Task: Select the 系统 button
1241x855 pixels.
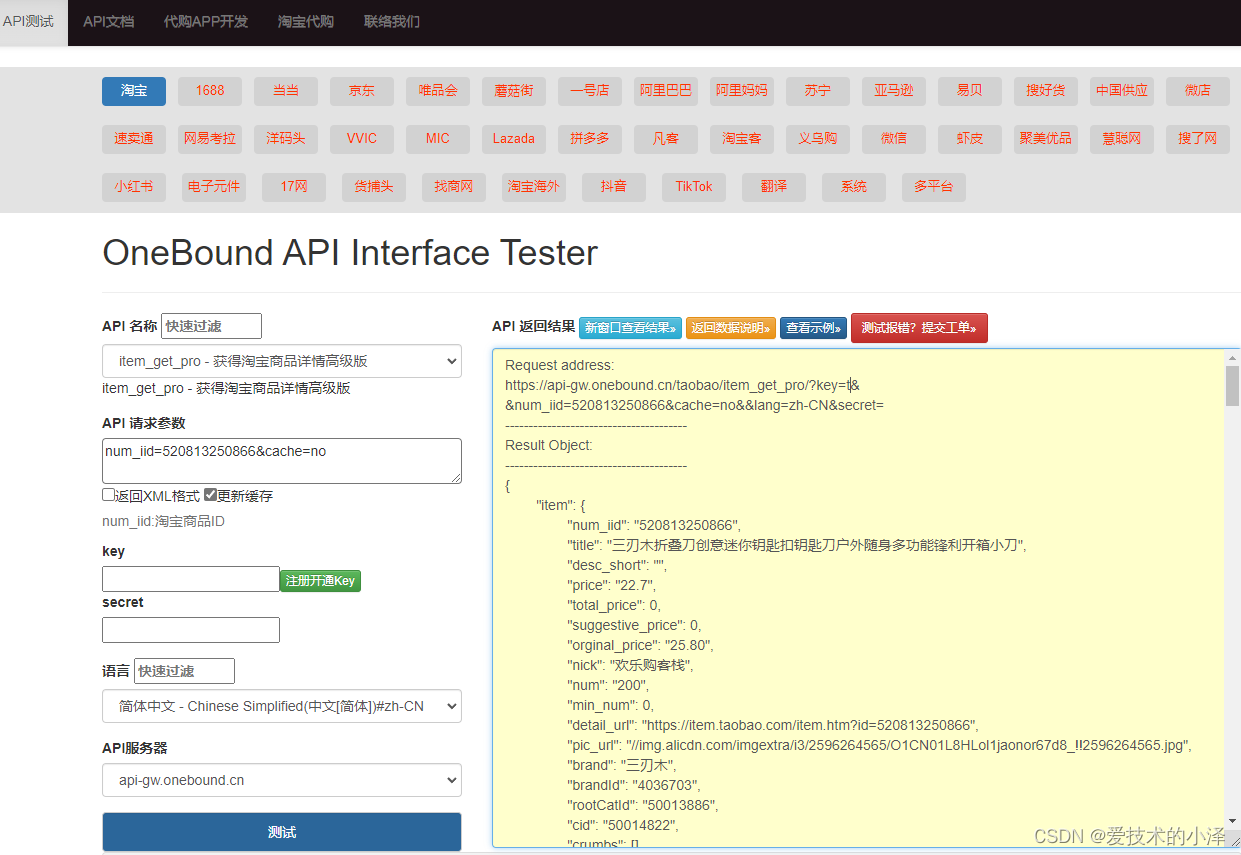Action: 854,187
